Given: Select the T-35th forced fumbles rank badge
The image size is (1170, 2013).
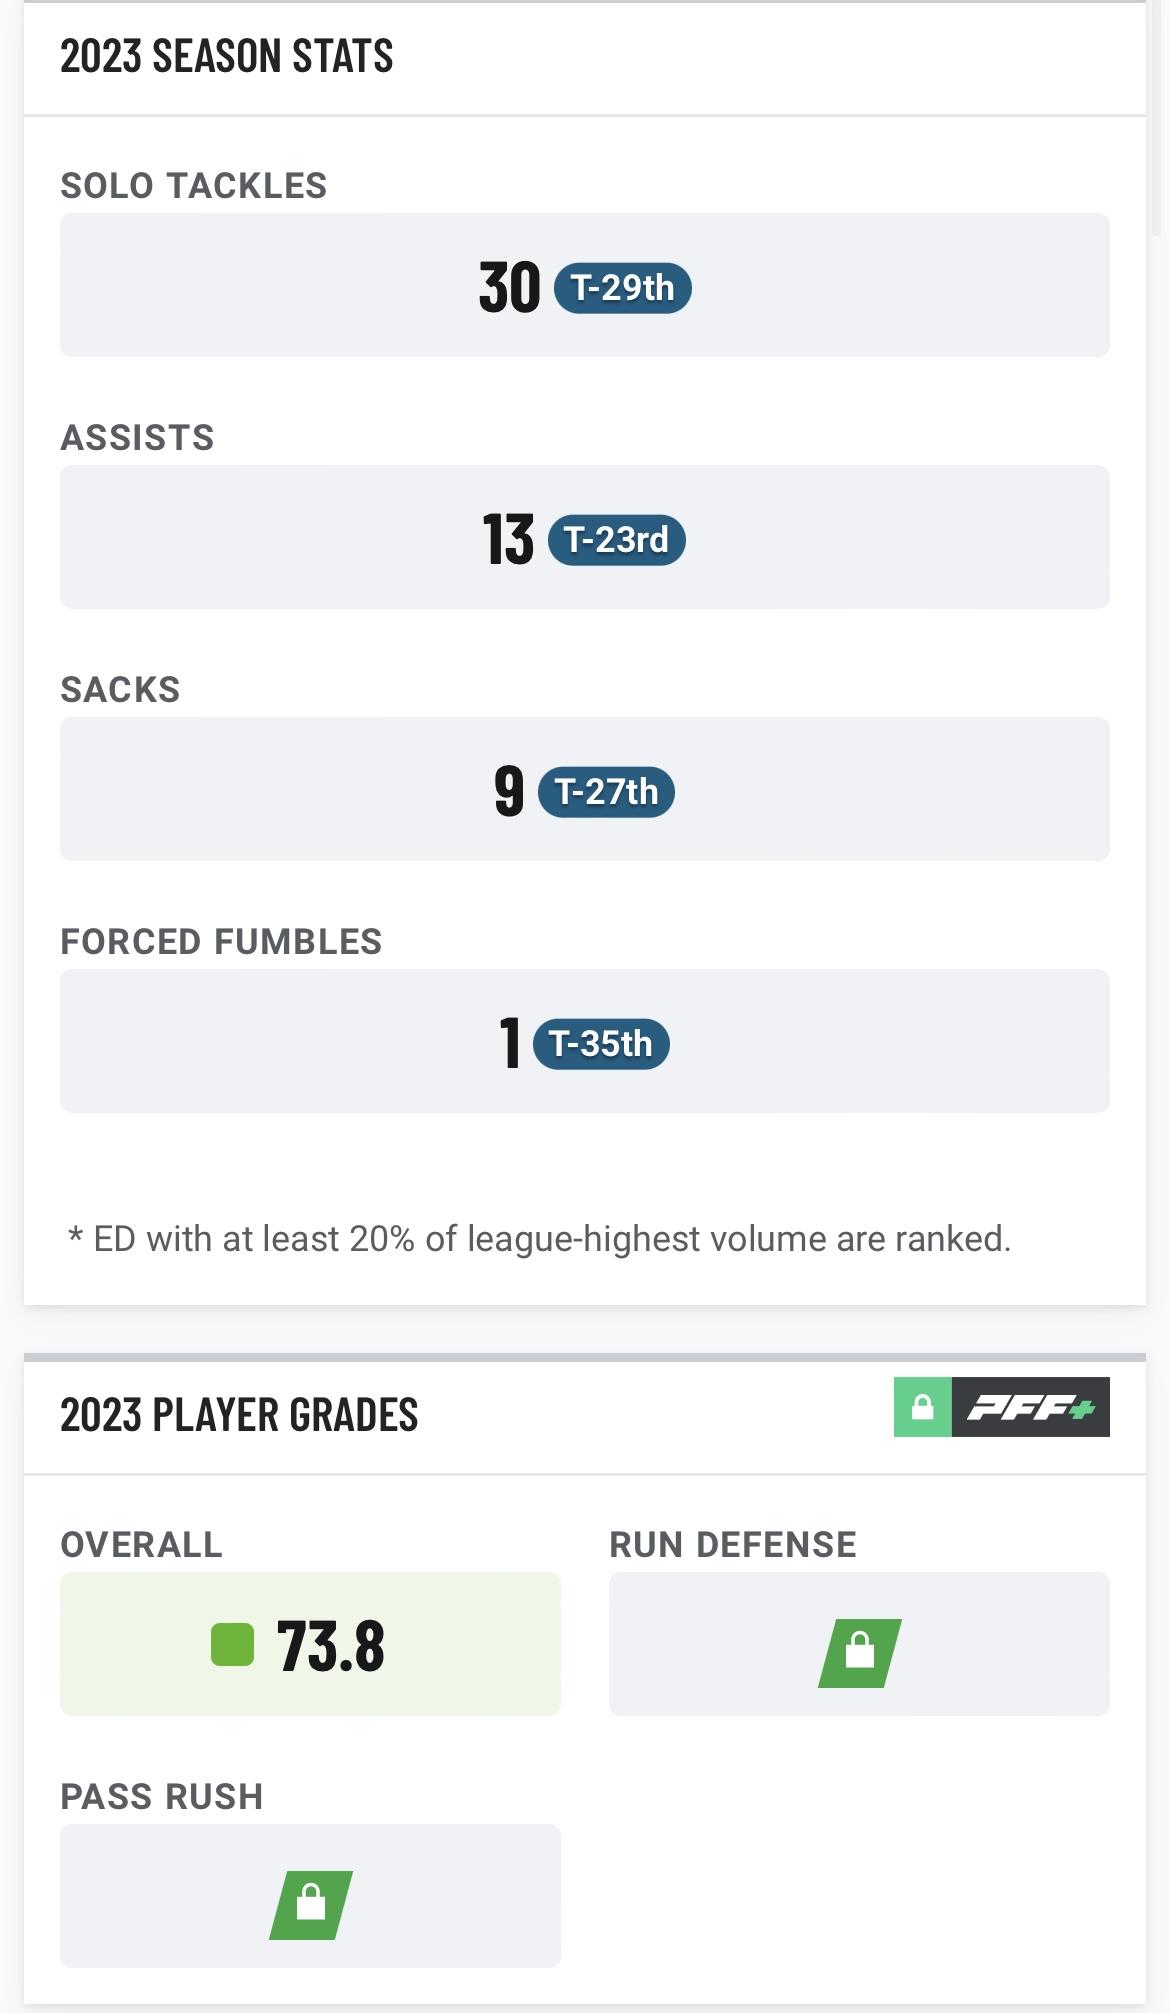Looking at the screenshot, I should click(x=600, y=1044).
